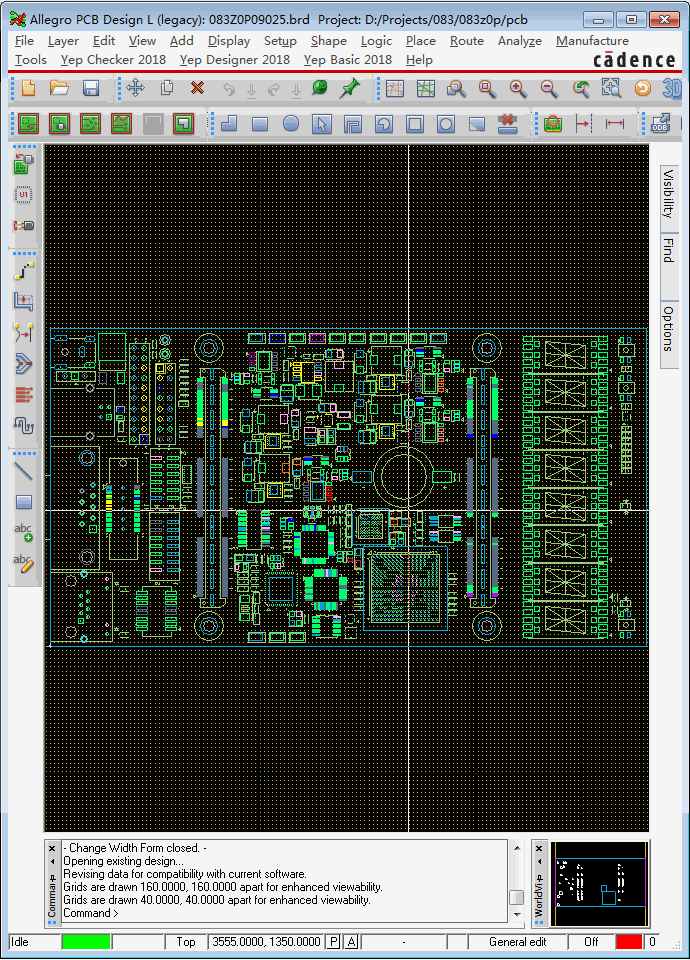Click the orange Refresh icon
Screen dimensions: 690x960
click(643, 89)
